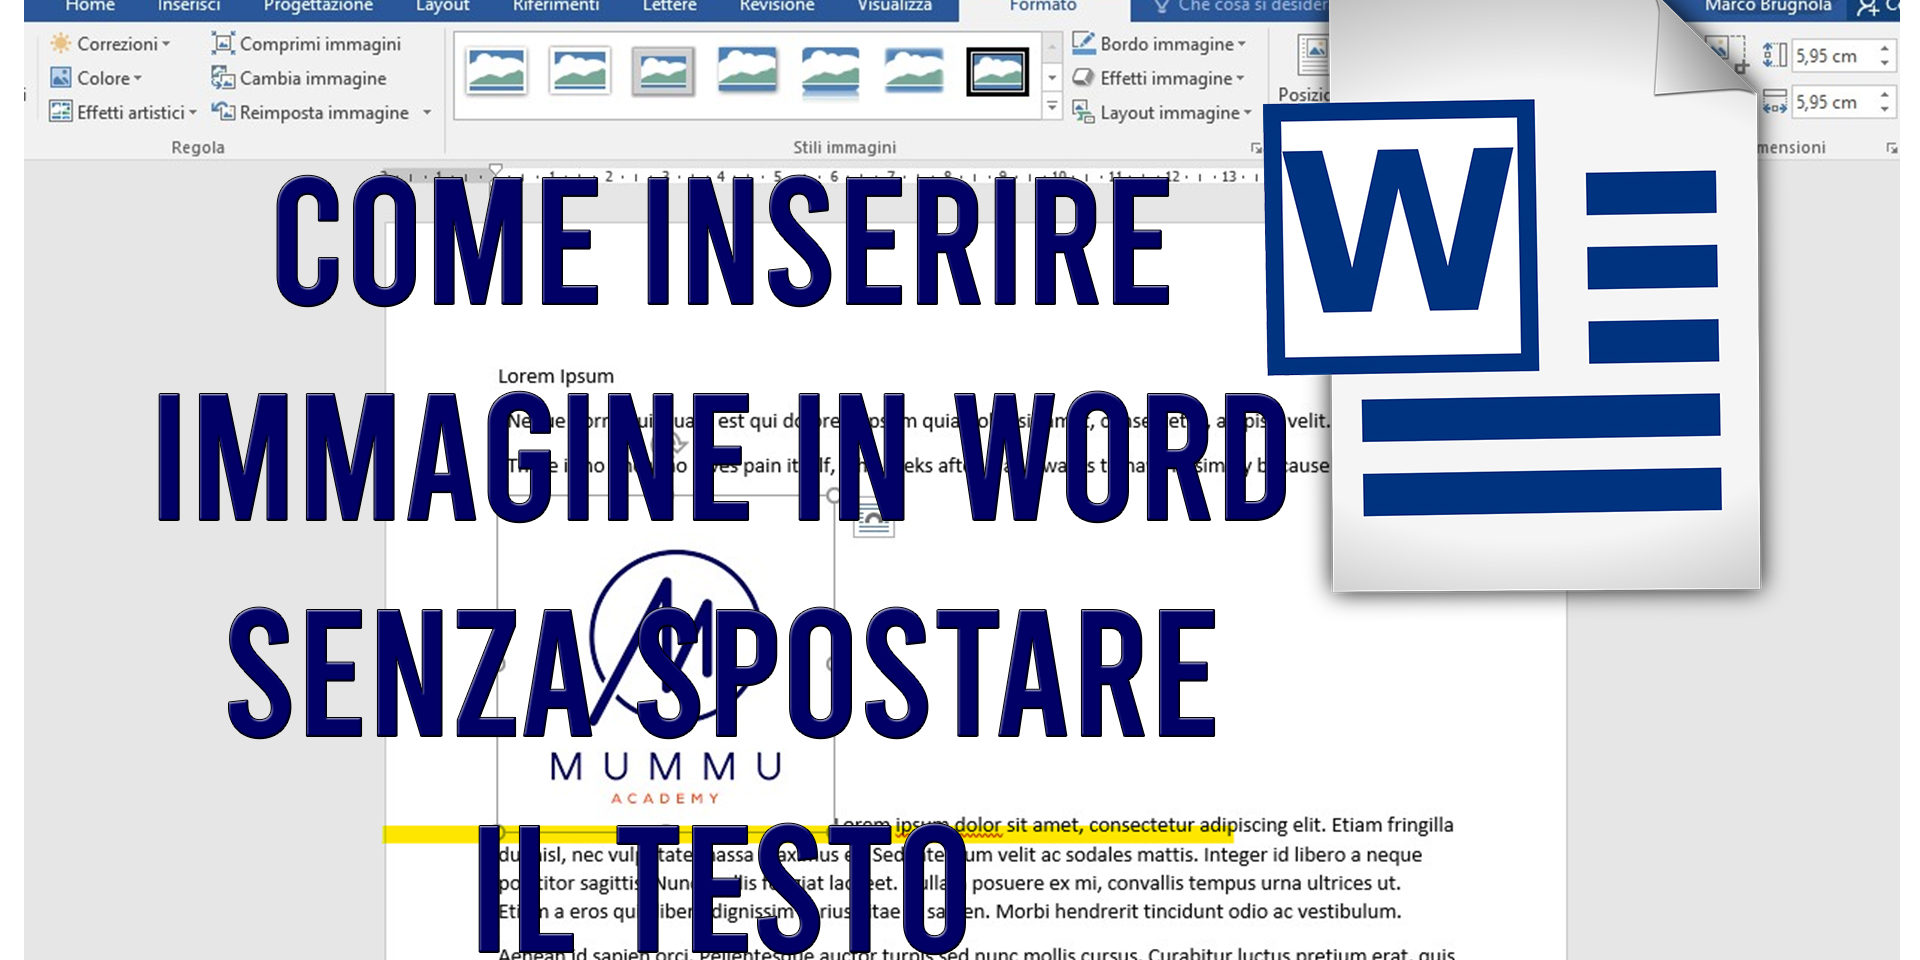
Task: Open the Correzioni image corrections menu
Action: pyautogui.click(x=110, y=44)
